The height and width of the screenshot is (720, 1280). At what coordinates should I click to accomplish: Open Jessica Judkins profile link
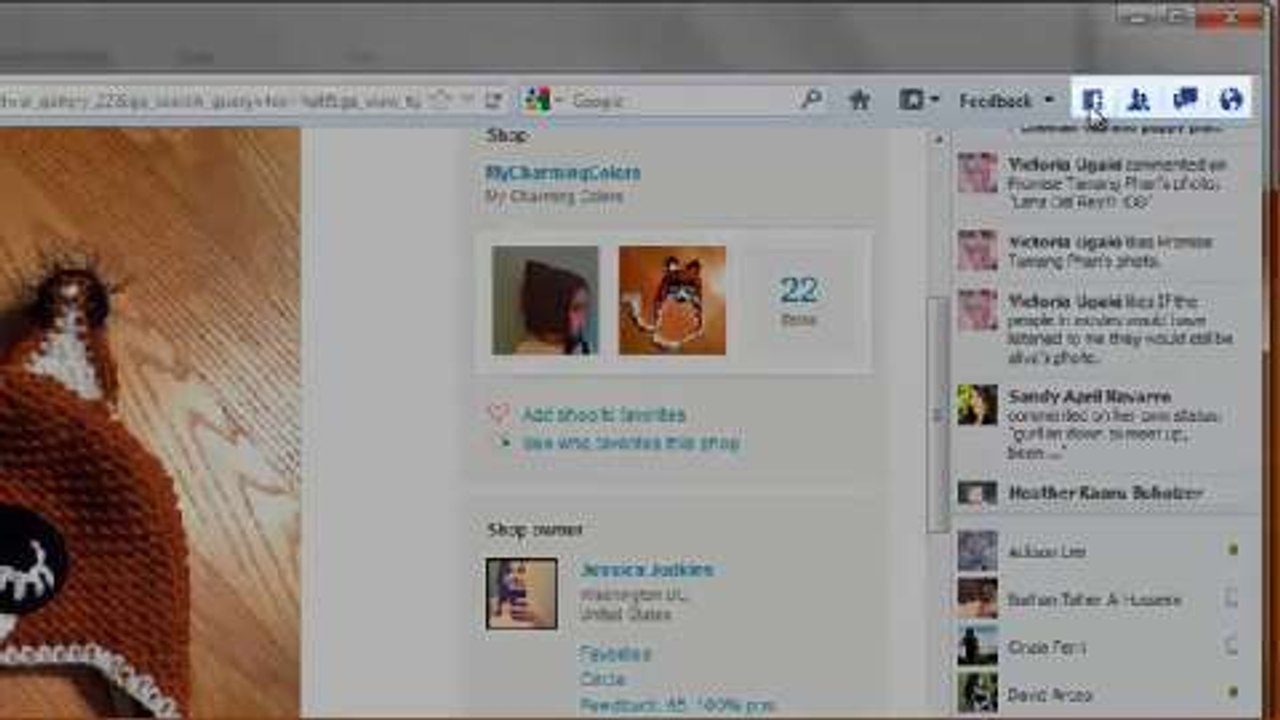tap(646, 570)
